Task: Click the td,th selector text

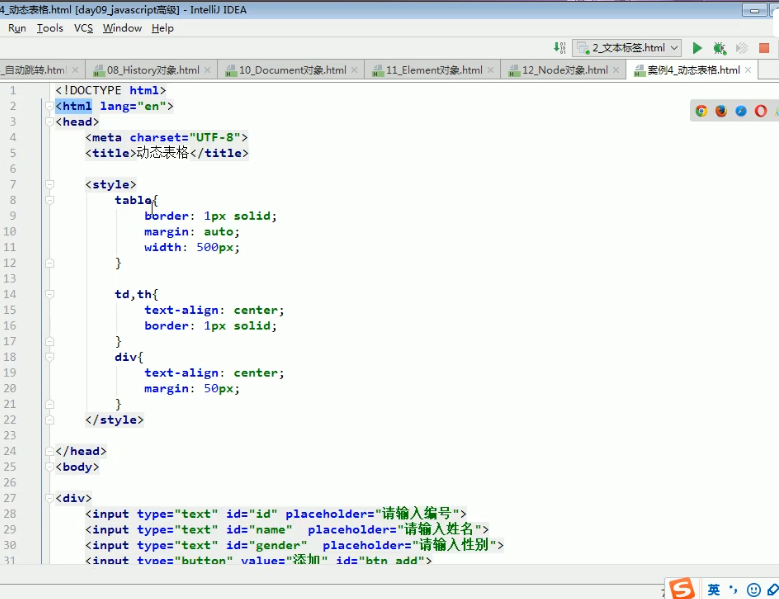Action: (133, 294)
